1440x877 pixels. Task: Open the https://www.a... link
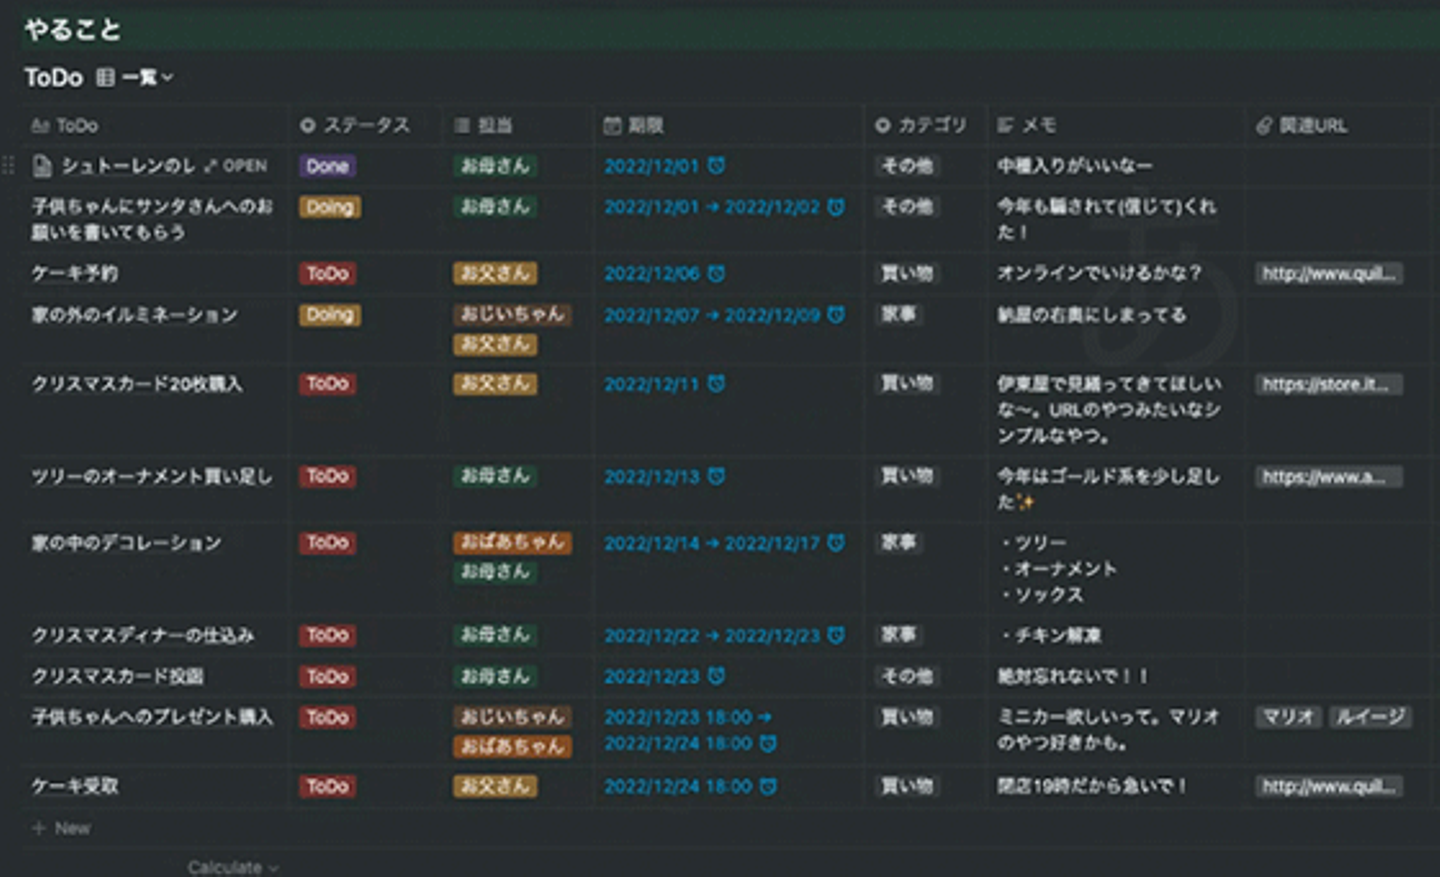coord(1329,476)
